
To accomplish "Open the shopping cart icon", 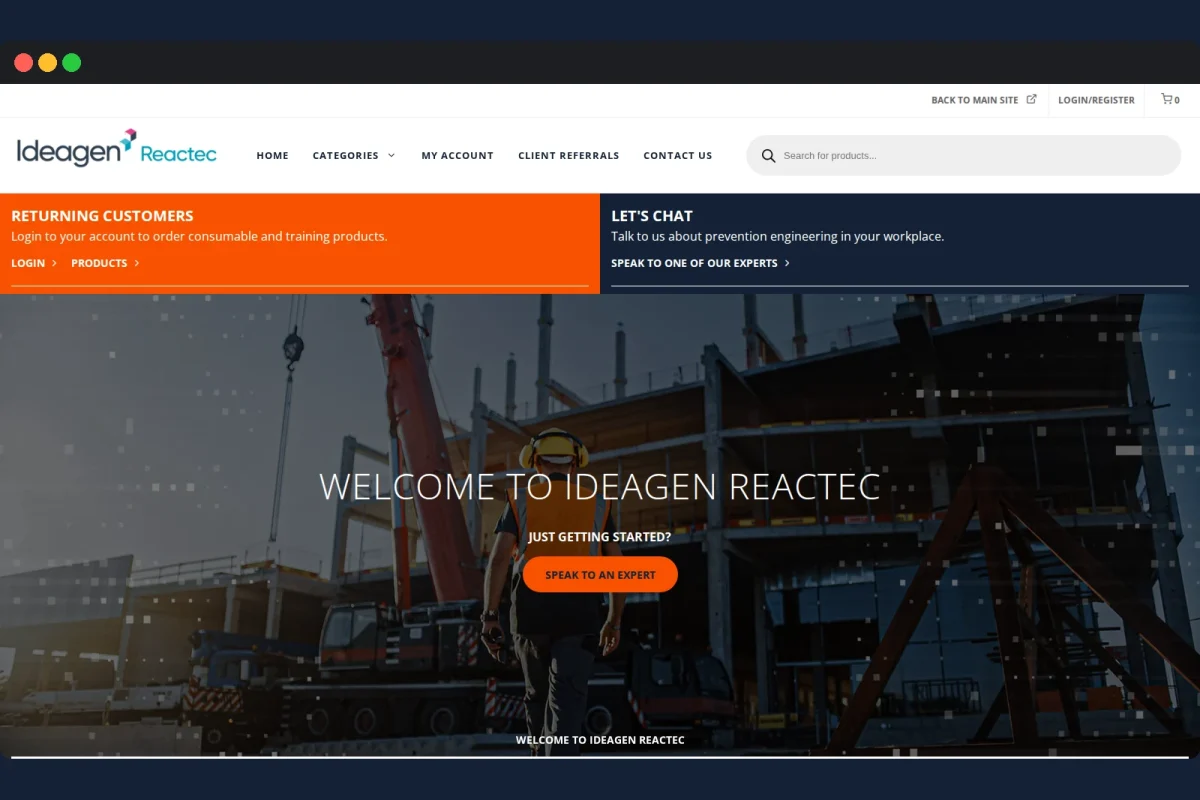I will coord(1169,99).
